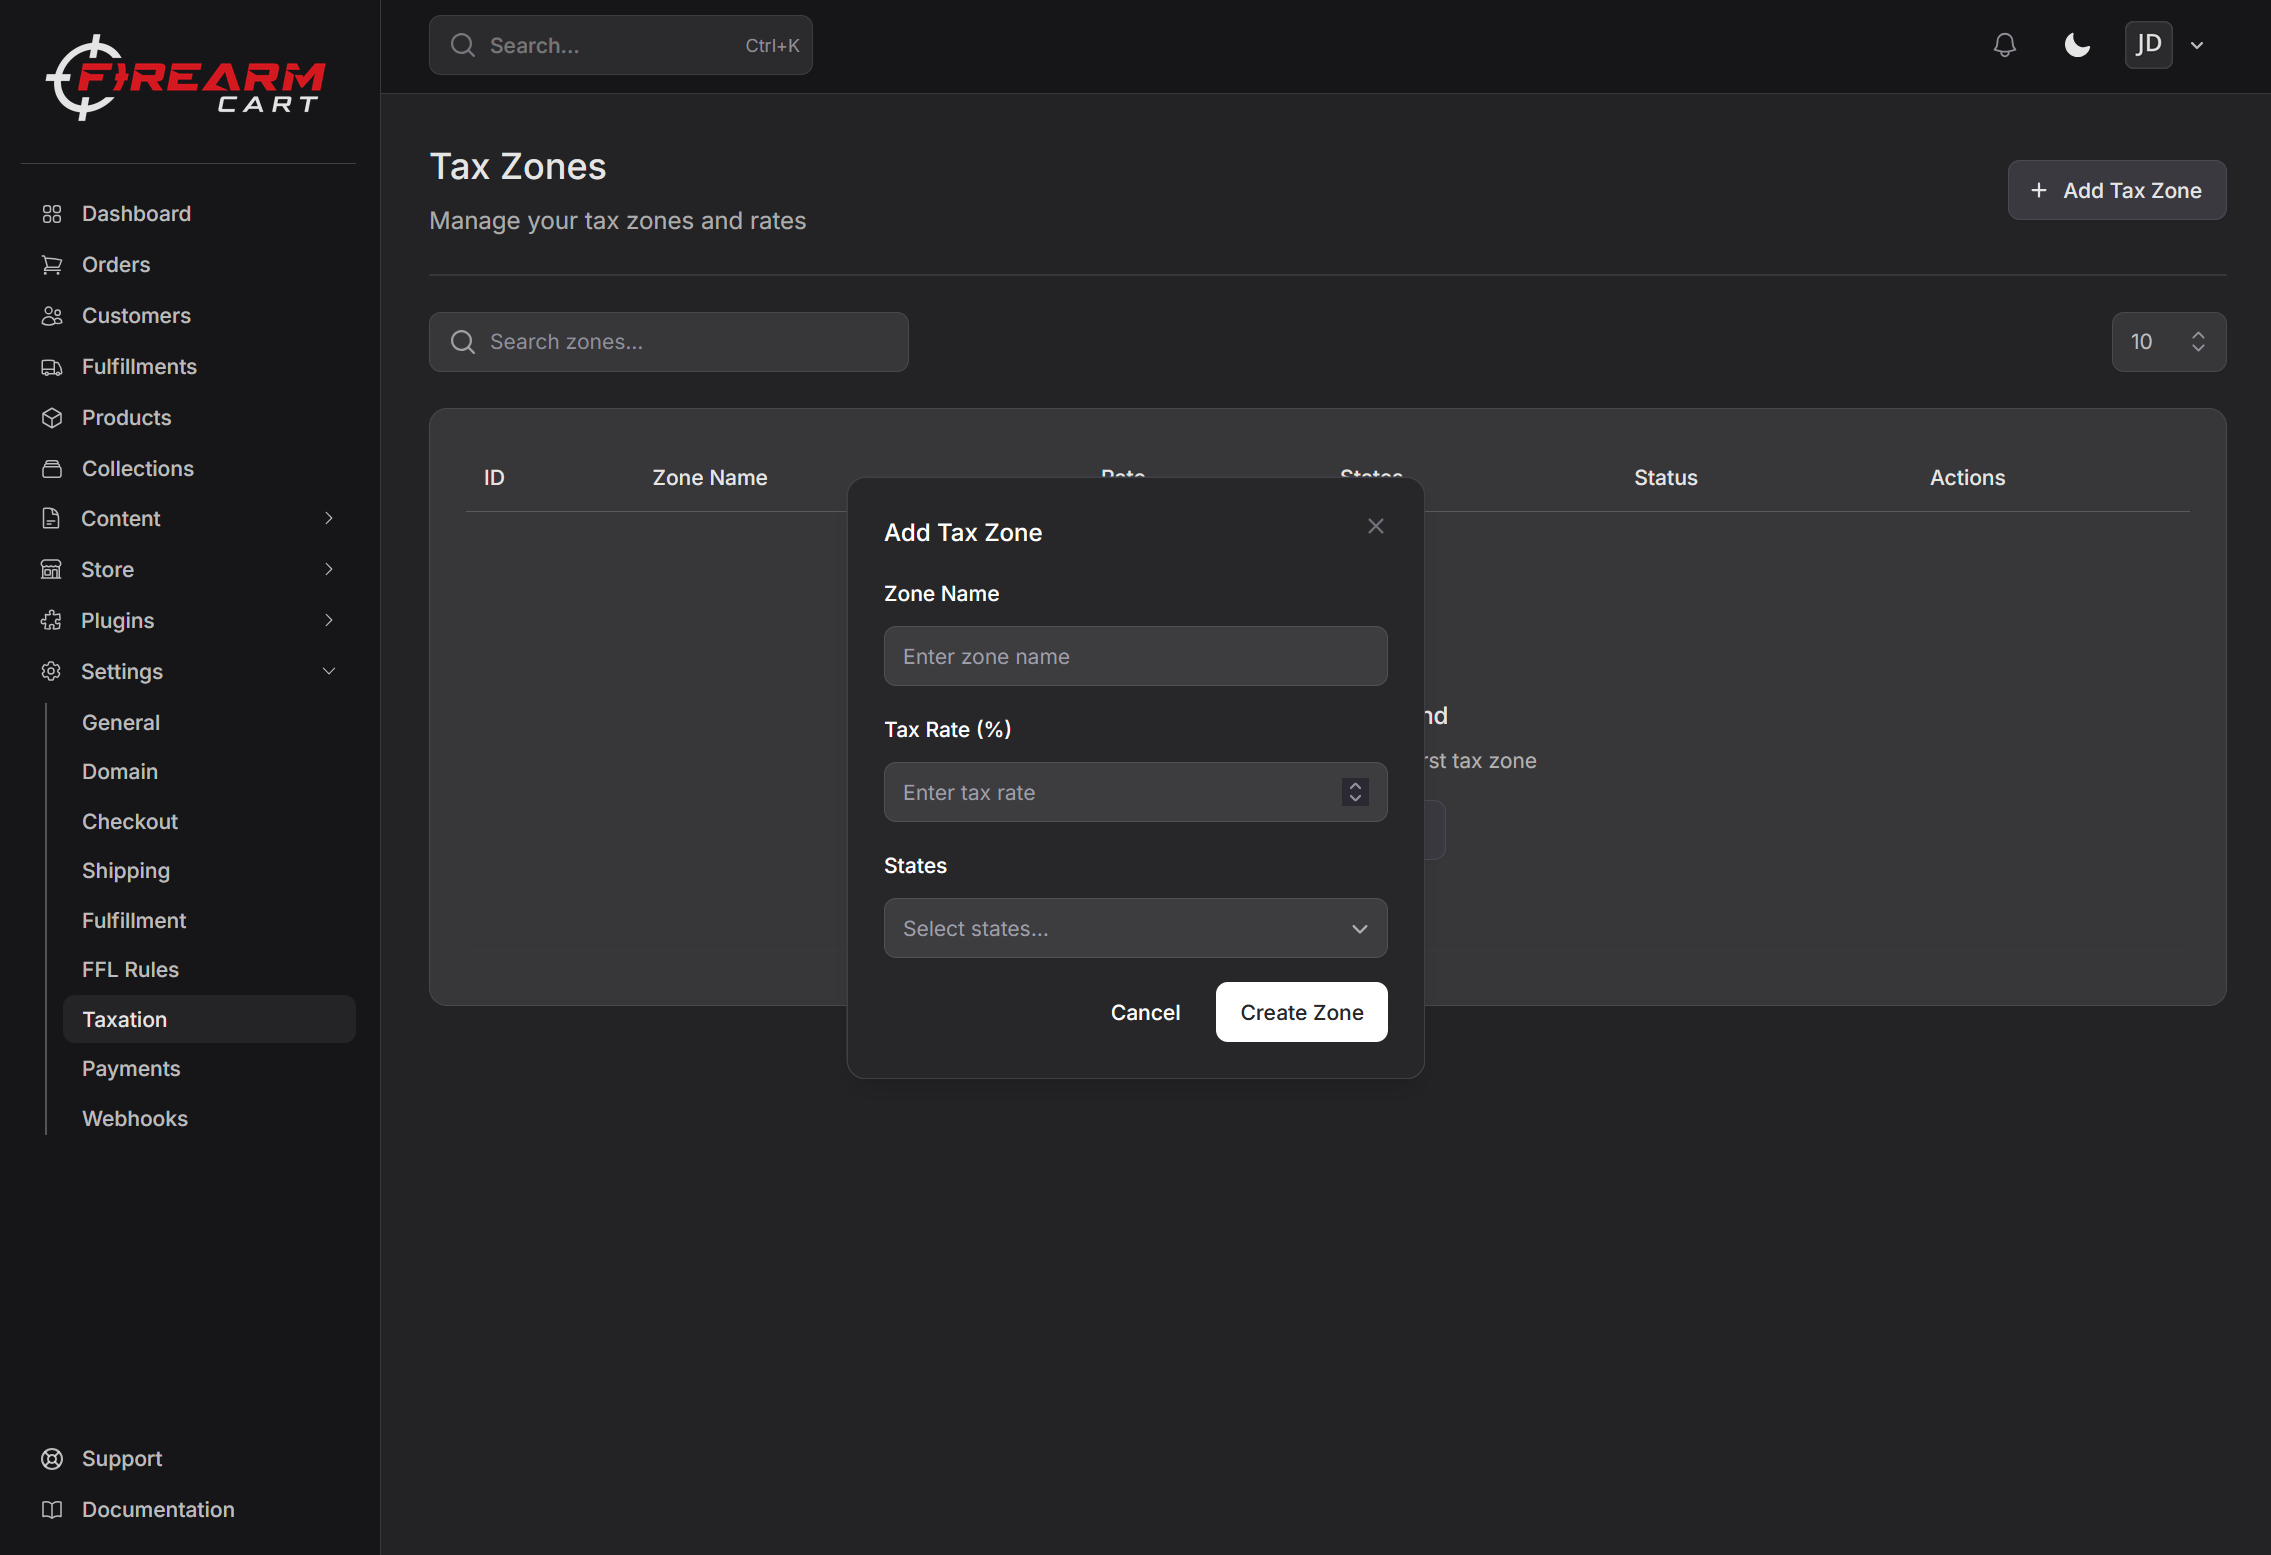This screenshot has width=2271, height=1555.
Task: Click the Status column header
Action: click(x=1666, y=478)
